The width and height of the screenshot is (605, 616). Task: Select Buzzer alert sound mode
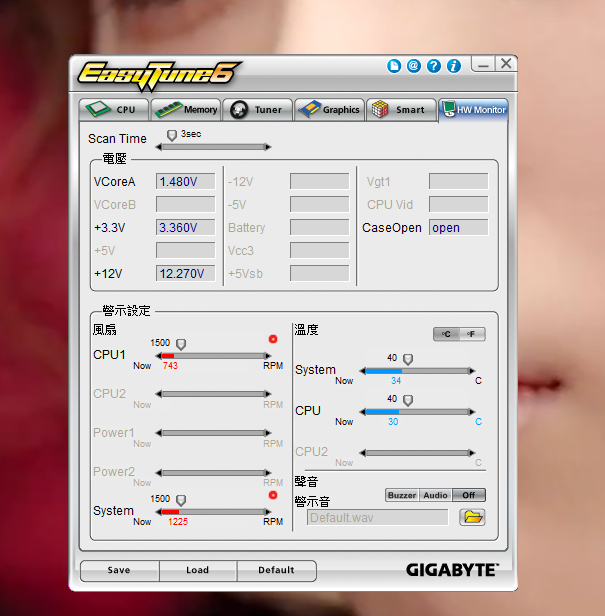click(402, 495)
